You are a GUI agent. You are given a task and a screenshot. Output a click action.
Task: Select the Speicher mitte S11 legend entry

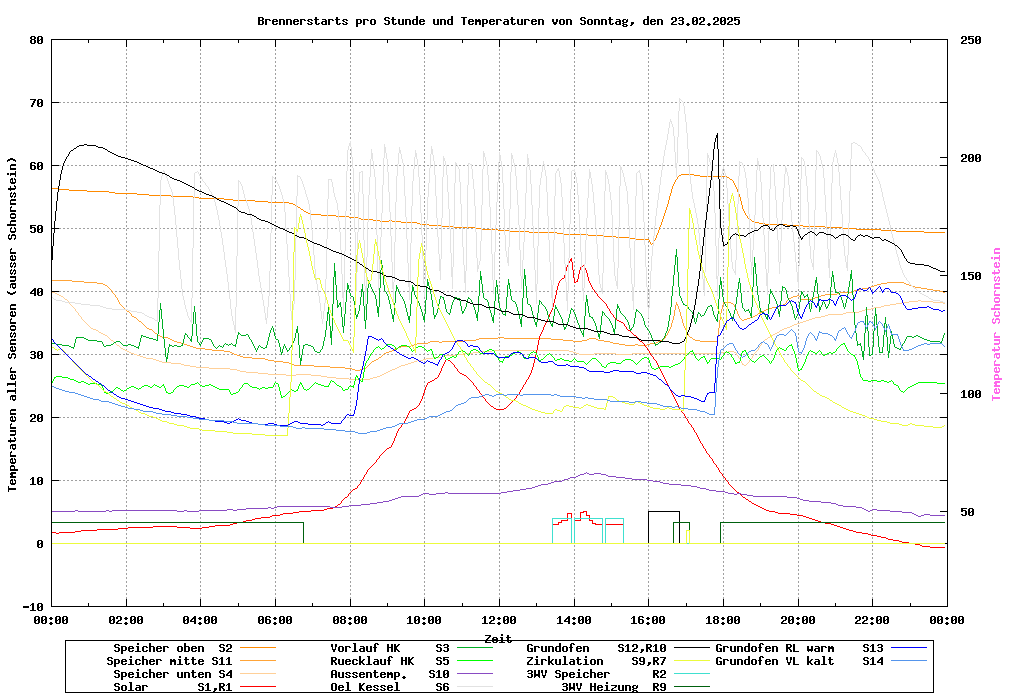click(169, 661)
